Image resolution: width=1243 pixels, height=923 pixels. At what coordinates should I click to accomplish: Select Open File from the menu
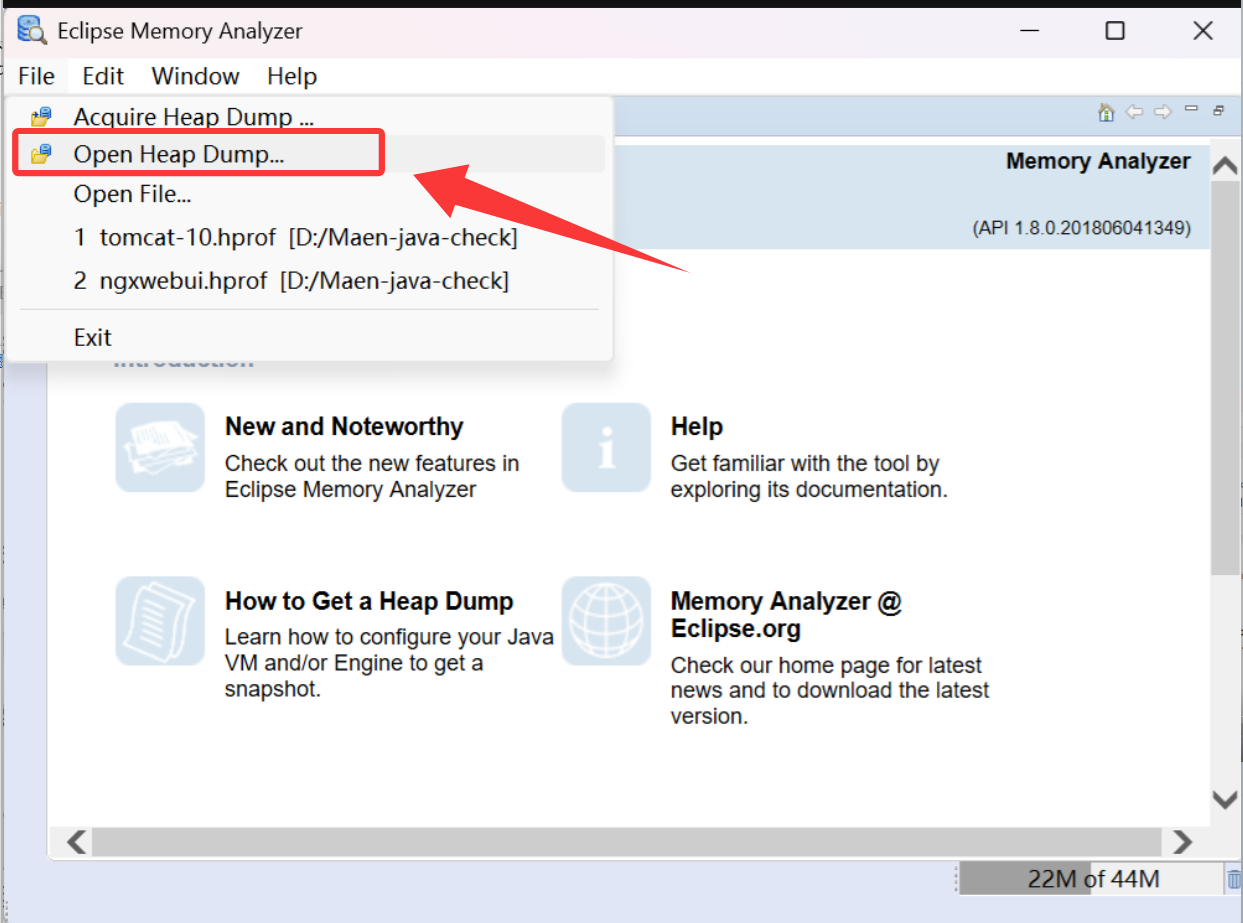point(309,194)
